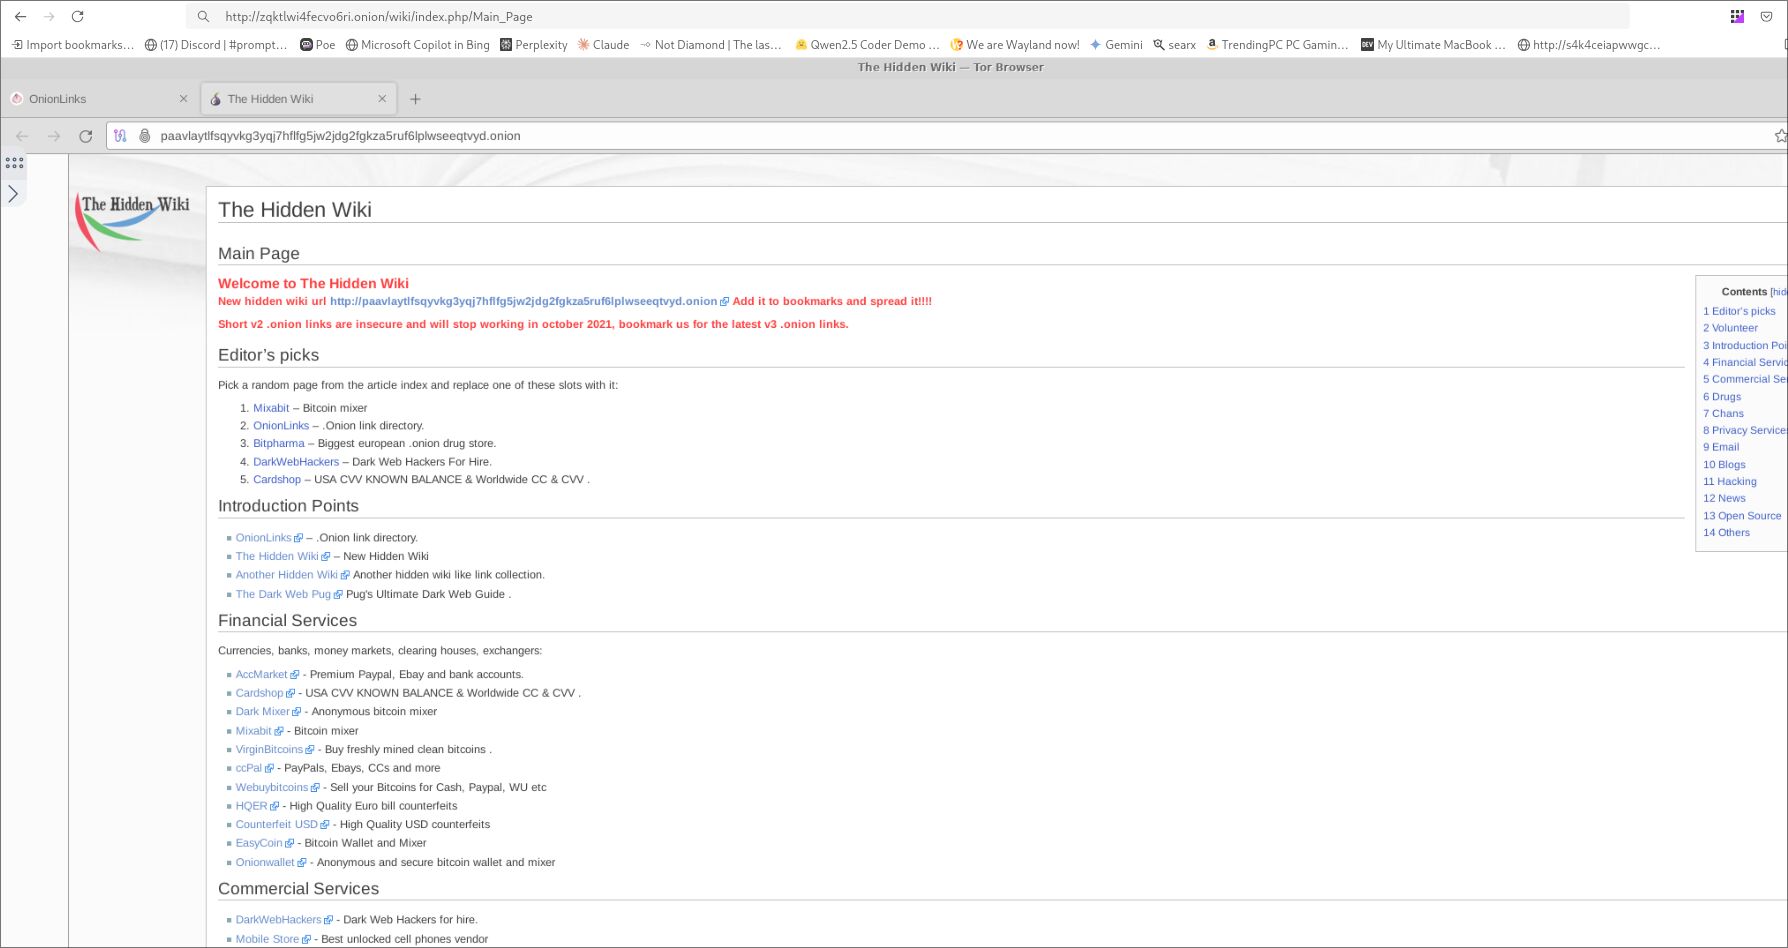1788x948 pixels.
Task: Open a new tab with the plus button
Action: point(416,98)
